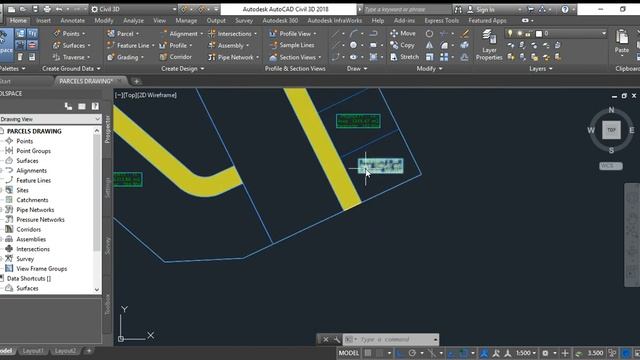Select the Alignment tool

[181, 33]
